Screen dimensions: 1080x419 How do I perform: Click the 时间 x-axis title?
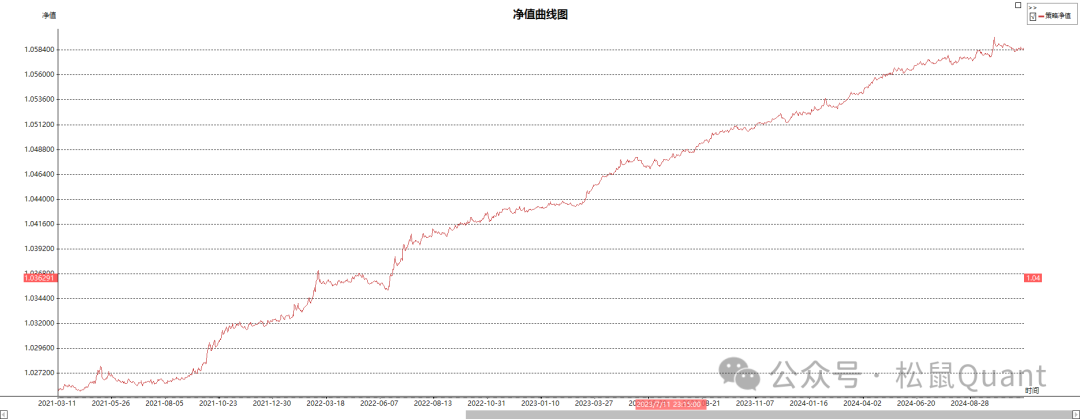pos(1032,390)
